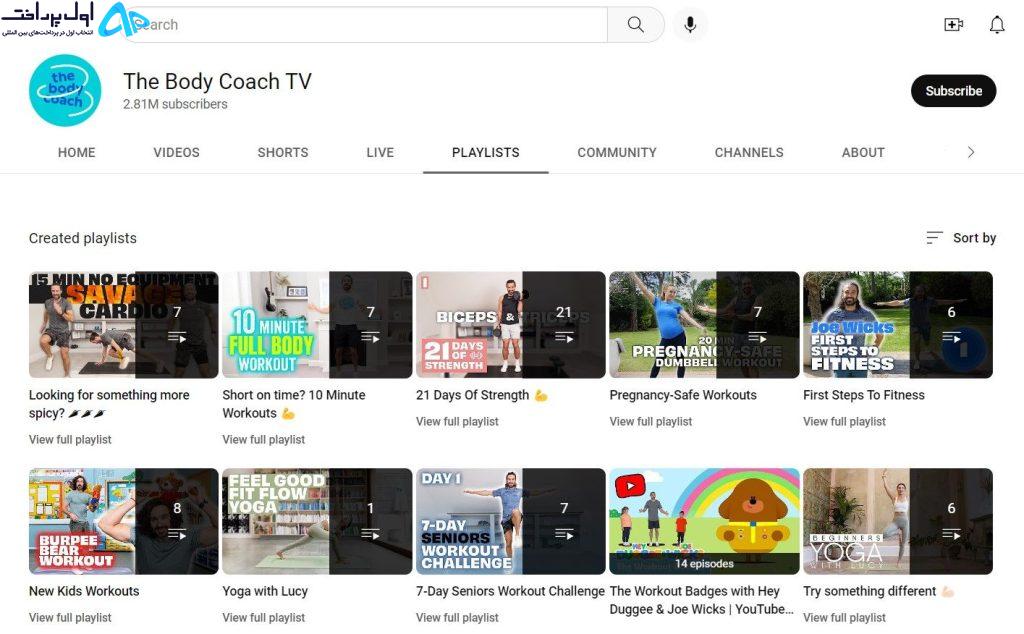Click playlist icon on Fit Flow Yoga thumbnail

370,534
